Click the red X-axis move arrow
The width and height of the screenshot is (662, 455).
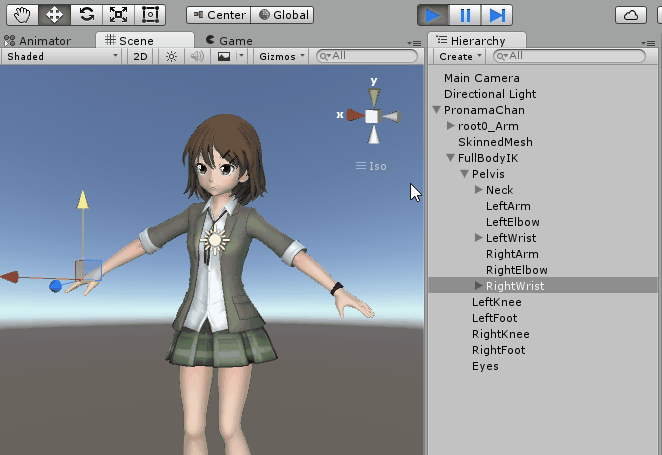coord(10,277)
